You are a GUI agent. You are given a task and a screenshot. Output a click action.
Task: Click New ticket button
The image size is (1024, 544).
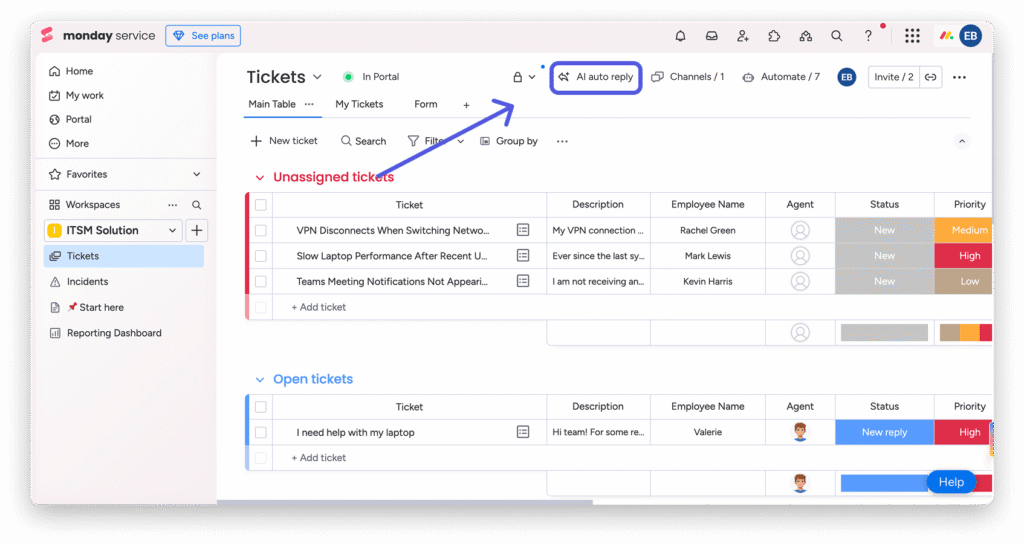click(284, 141)
